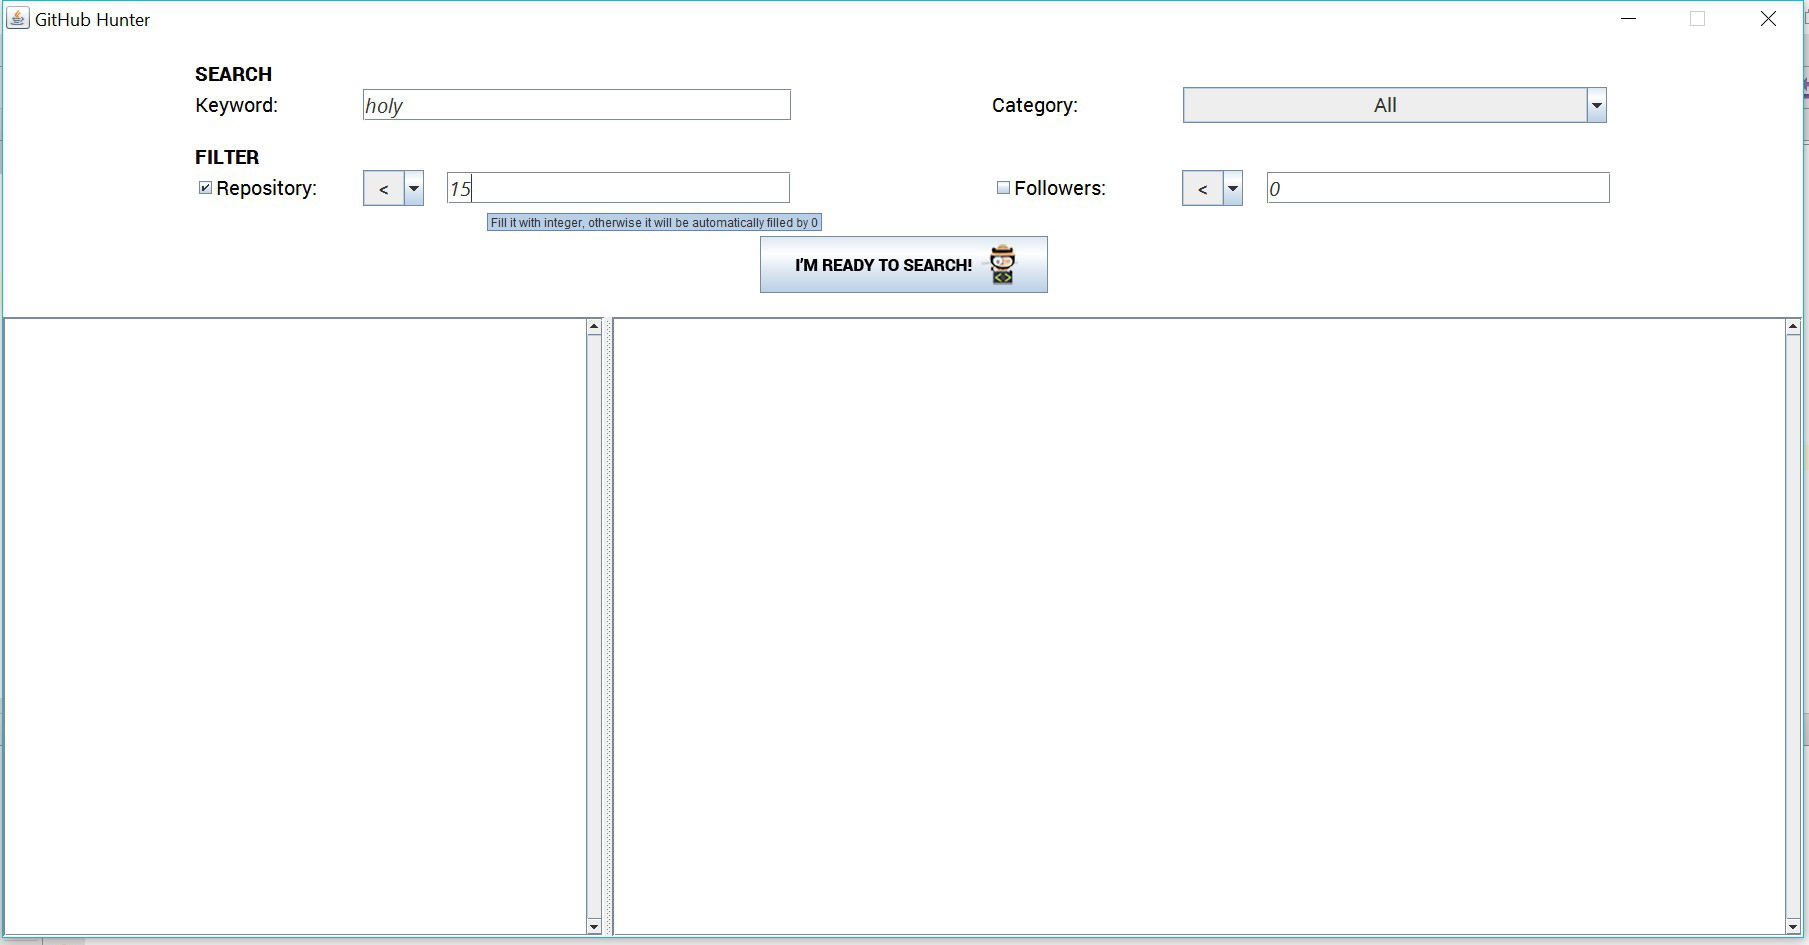The height and width of the screenshot is (945, 1809).
Task: Click the right details panel scroll-up arrow
Action: point(1792,326)
